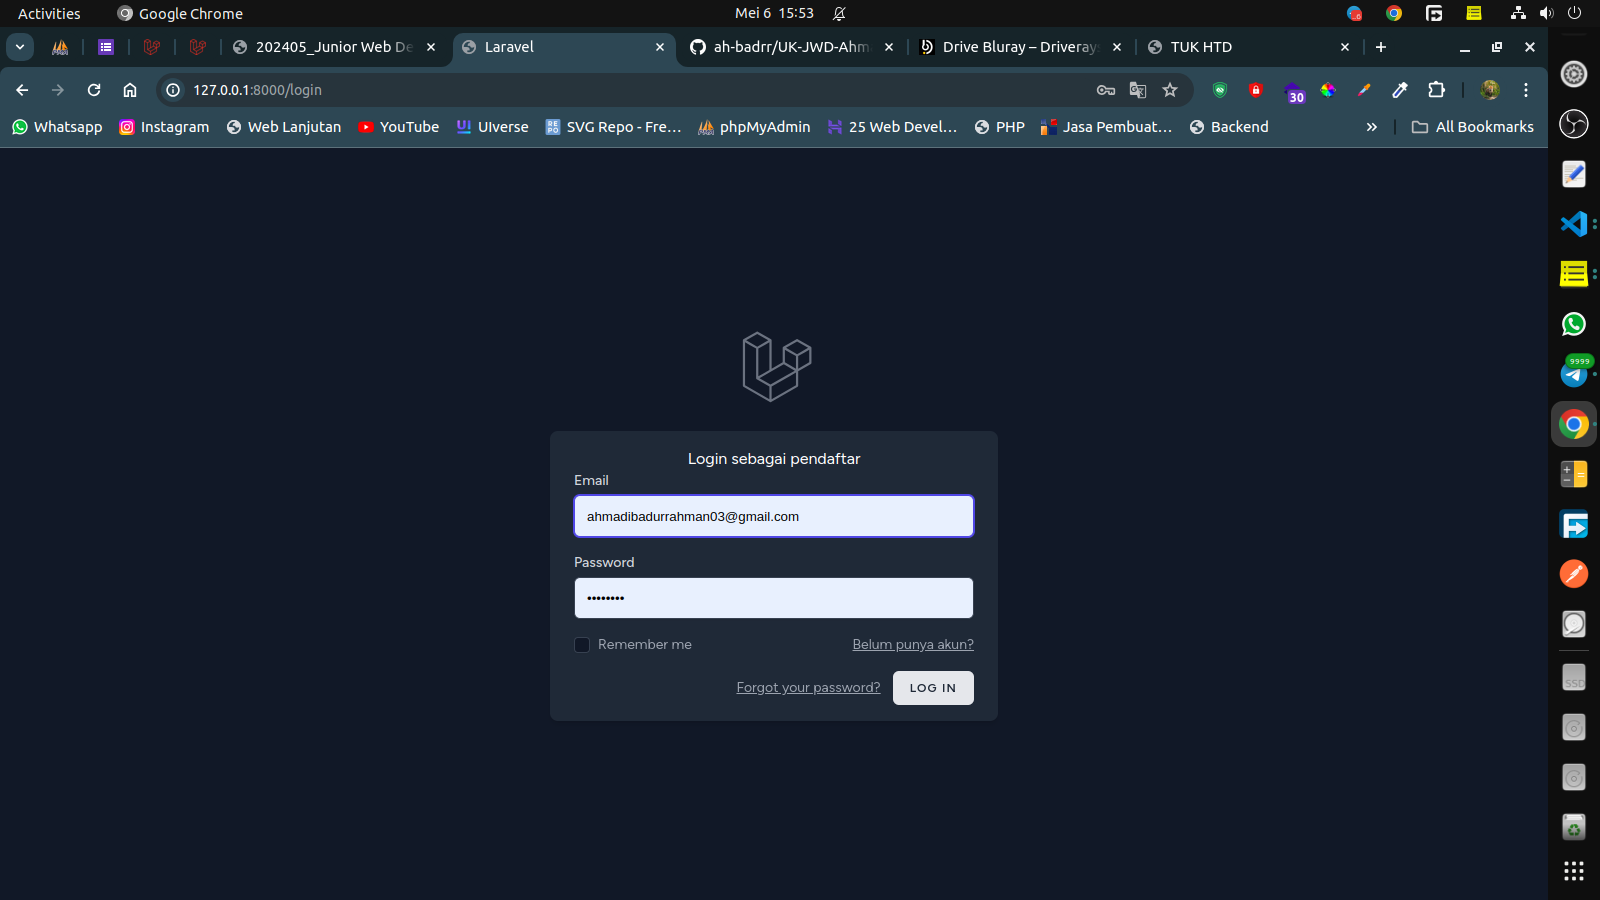Screen dimensions: 1600x900
Task: Open the Instagram bookmark
Action: click(164, 127)
